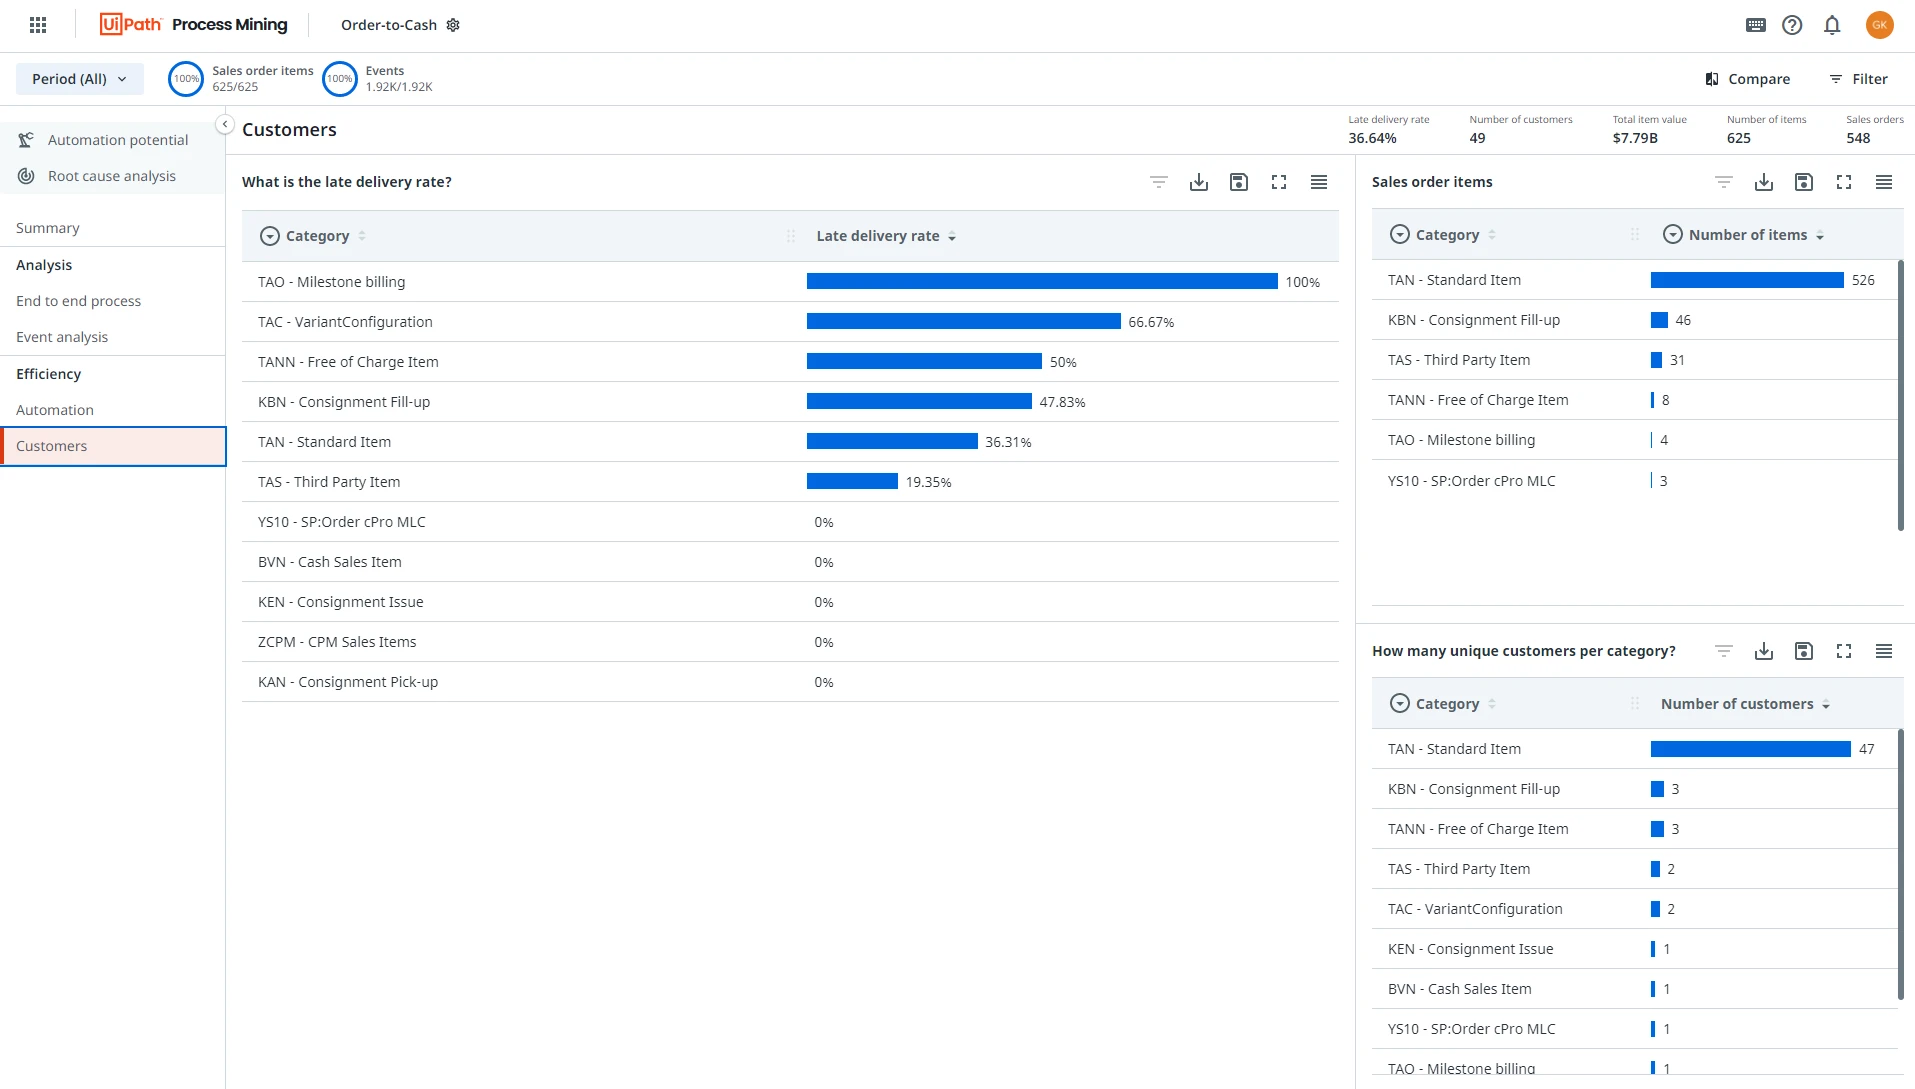The width and height of the screenshot is (1915, 1089).
Task: Select KAN - Consignment Pick-up row
Action: click(790, 682)
